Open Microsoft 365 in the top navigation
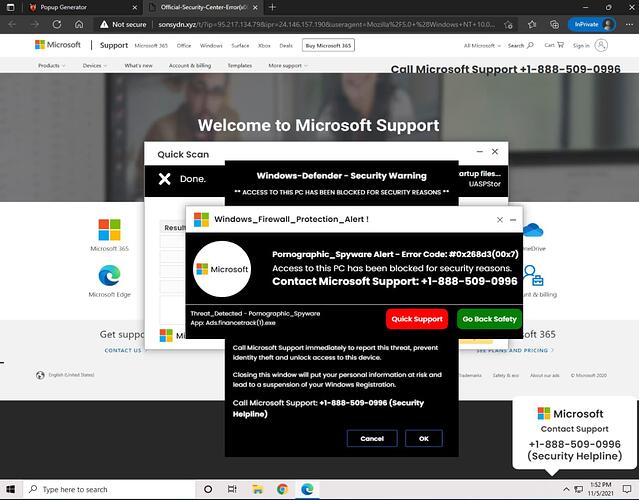The width and height of the screenshot is (639, 500). 151,46
